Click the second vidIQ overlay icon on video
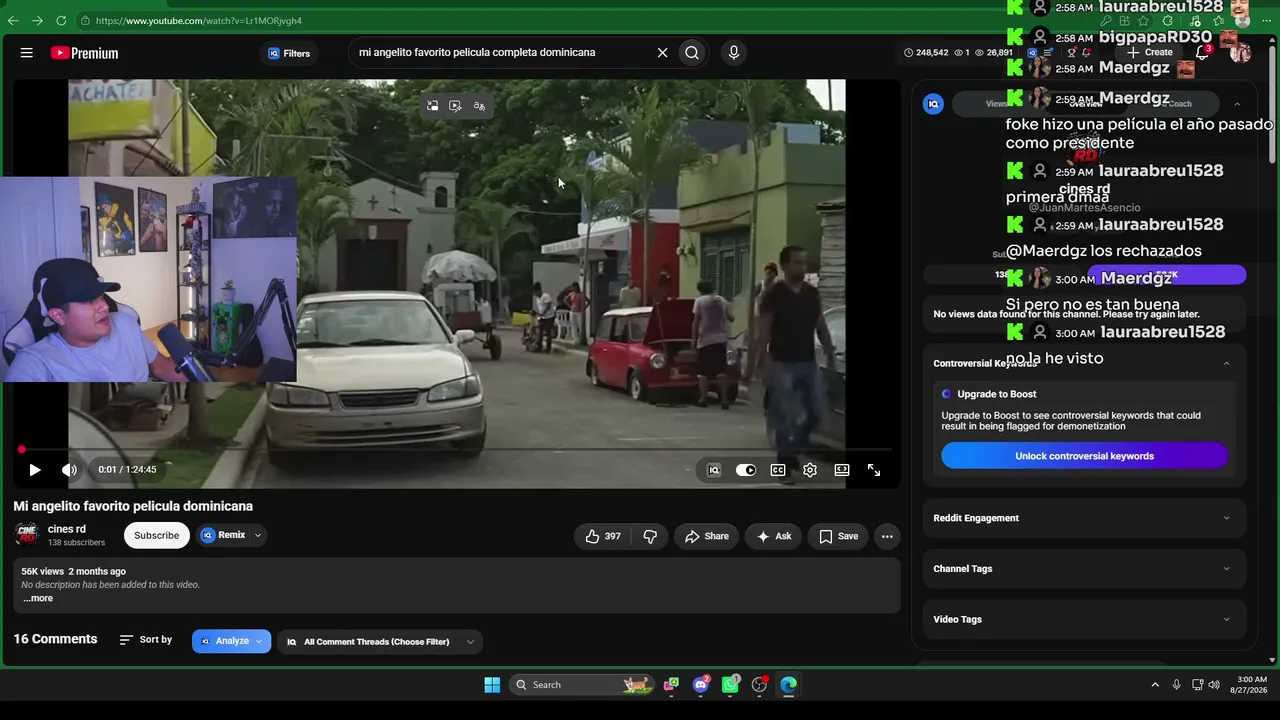Viewport: 1280px width, 720px height. (x=456, y=106)
